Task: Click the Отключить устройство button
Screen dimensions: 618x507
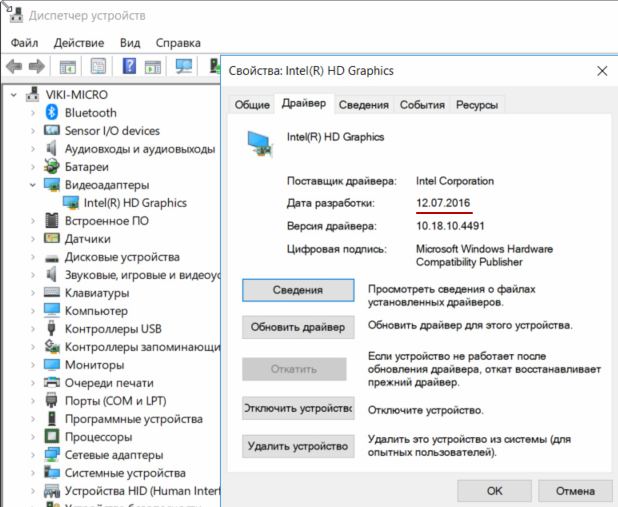Action: [298, 408]
